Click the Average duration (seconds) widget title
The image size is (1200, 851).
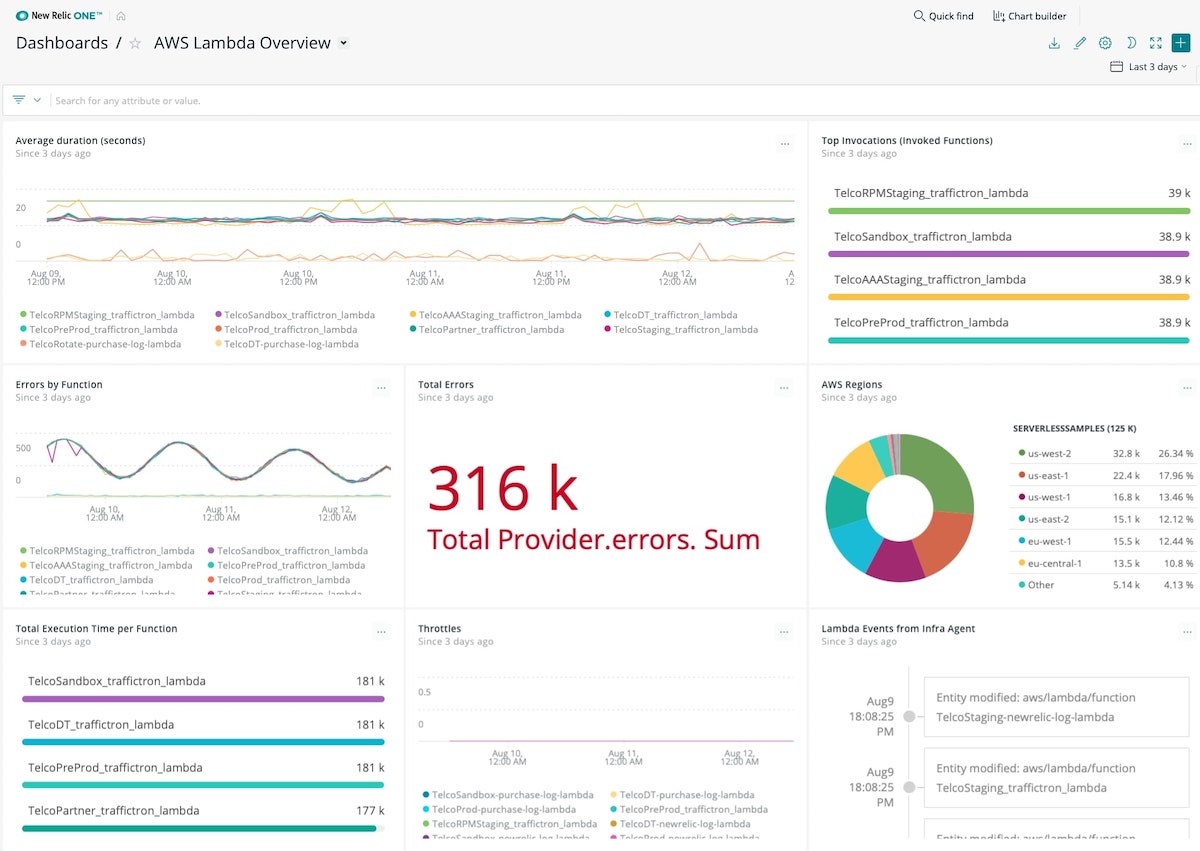click(x=80, y=141)
